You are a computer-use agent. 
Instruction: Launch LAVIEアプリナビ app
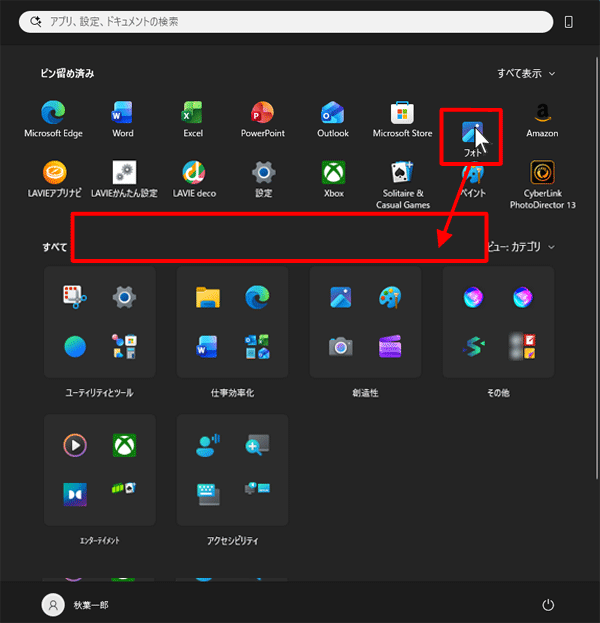point(54,180)
